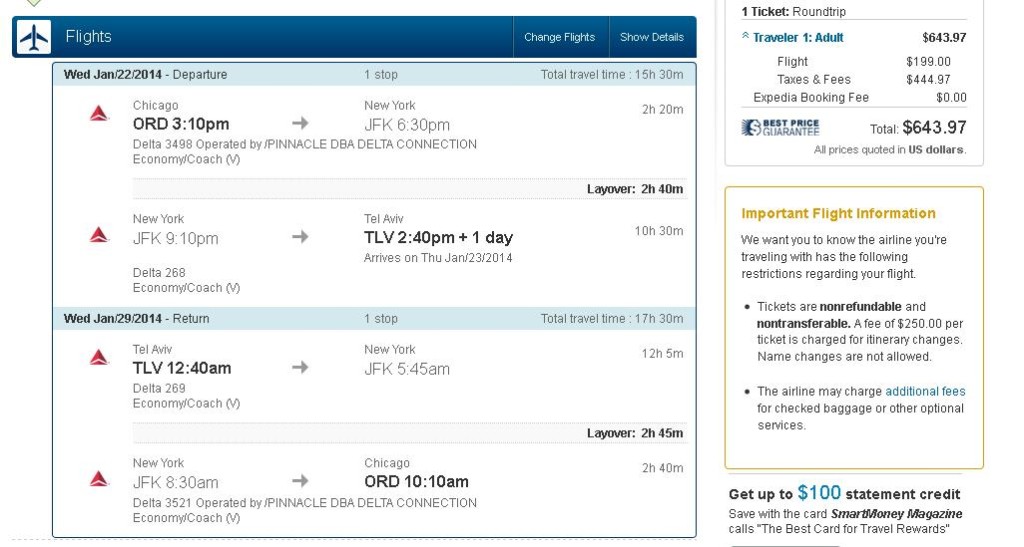Click arrow between JFK 8:30am and ORD 10:10am

300,481
